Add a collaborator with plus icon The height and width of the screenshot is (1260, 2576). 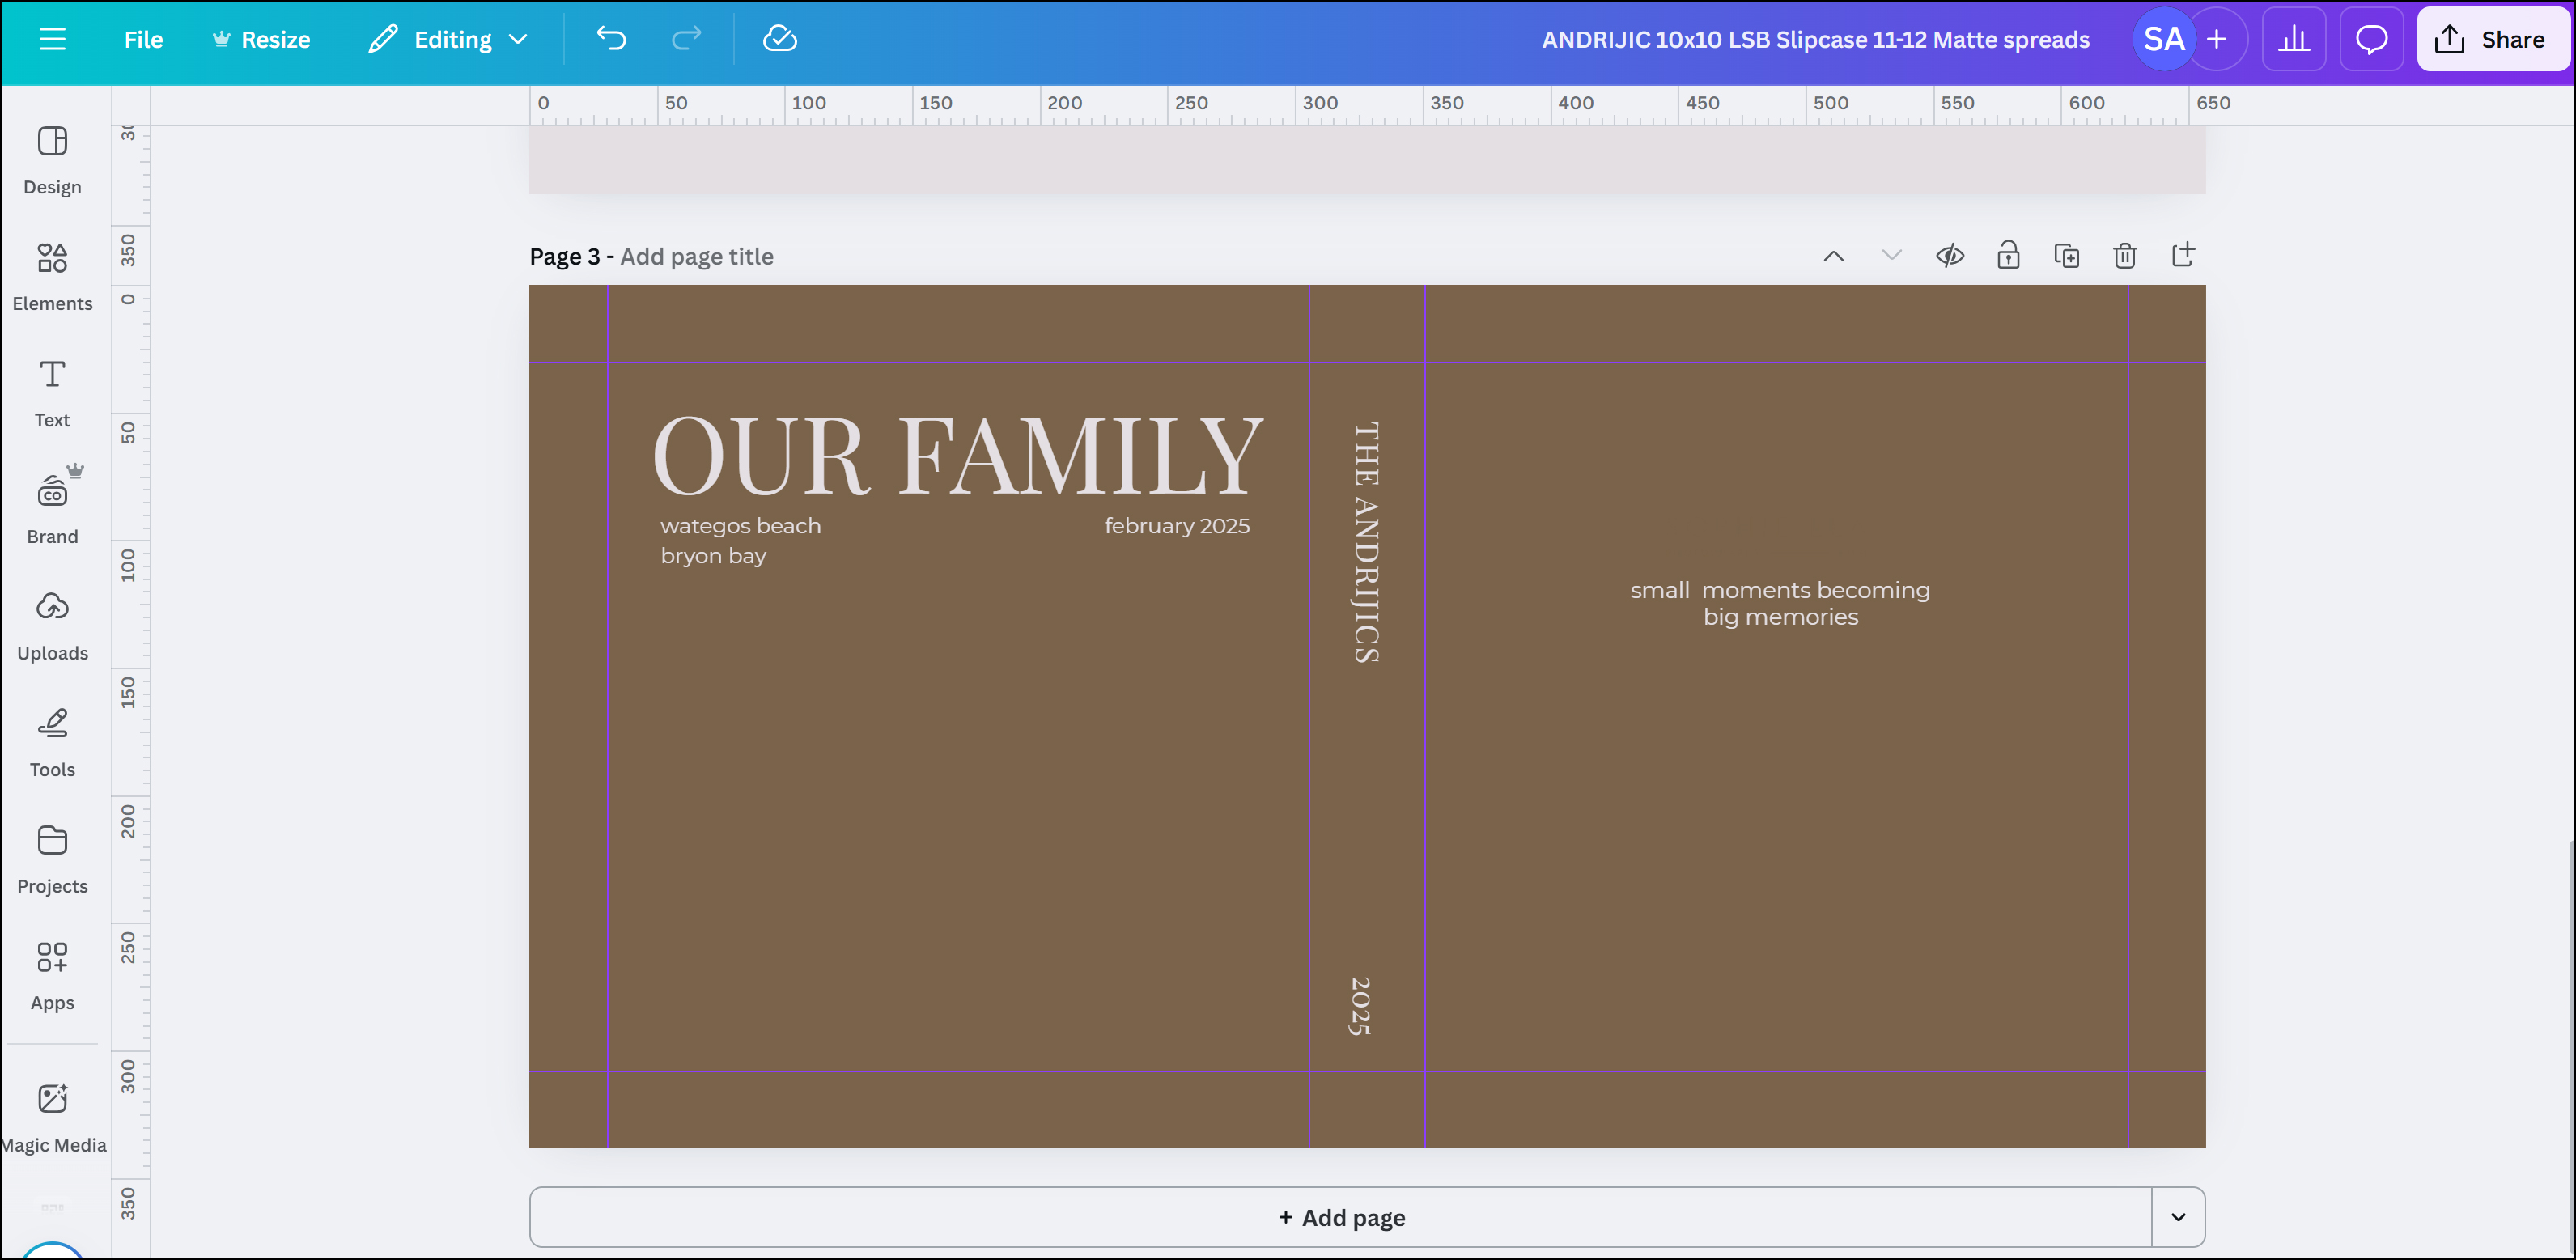[2216, 39]
